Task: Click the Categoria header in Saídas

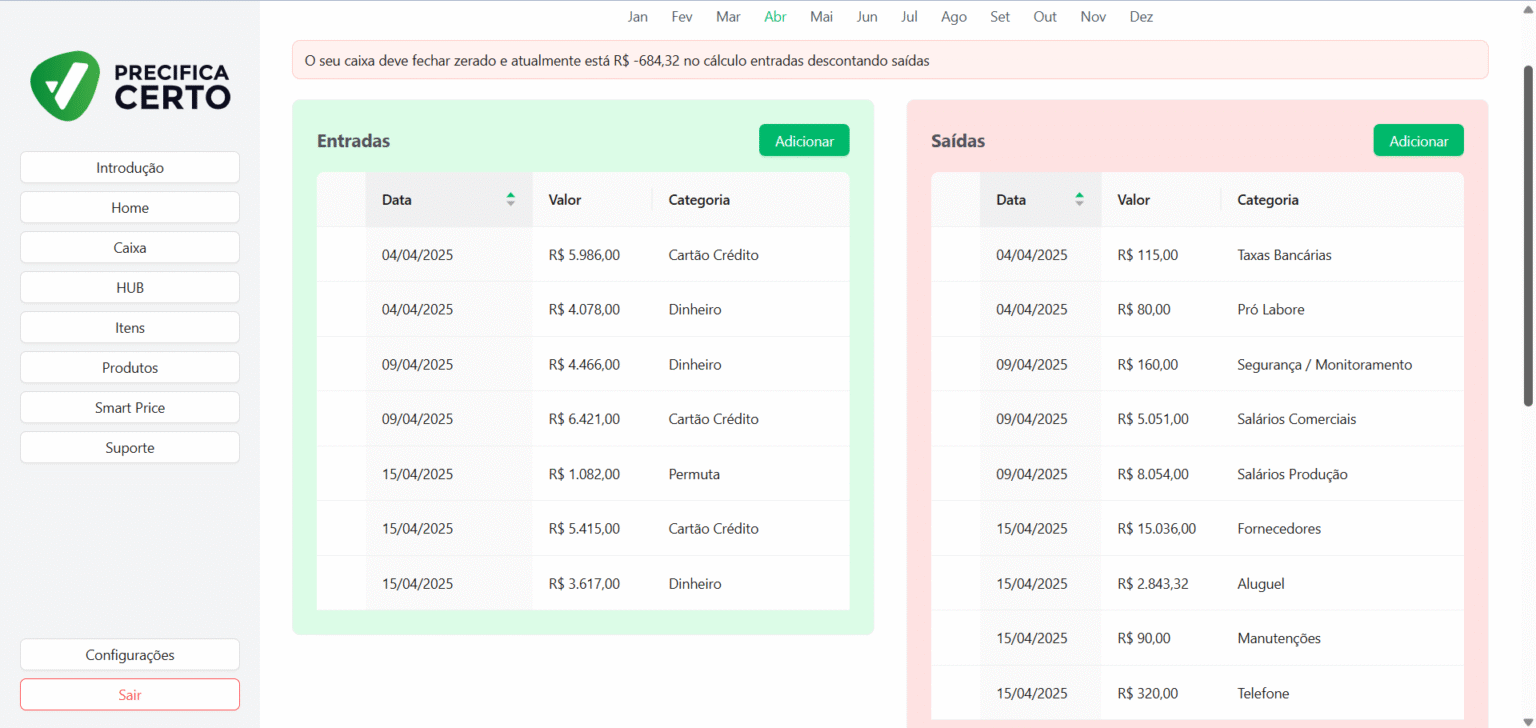Action: (x=1268, y=200)
